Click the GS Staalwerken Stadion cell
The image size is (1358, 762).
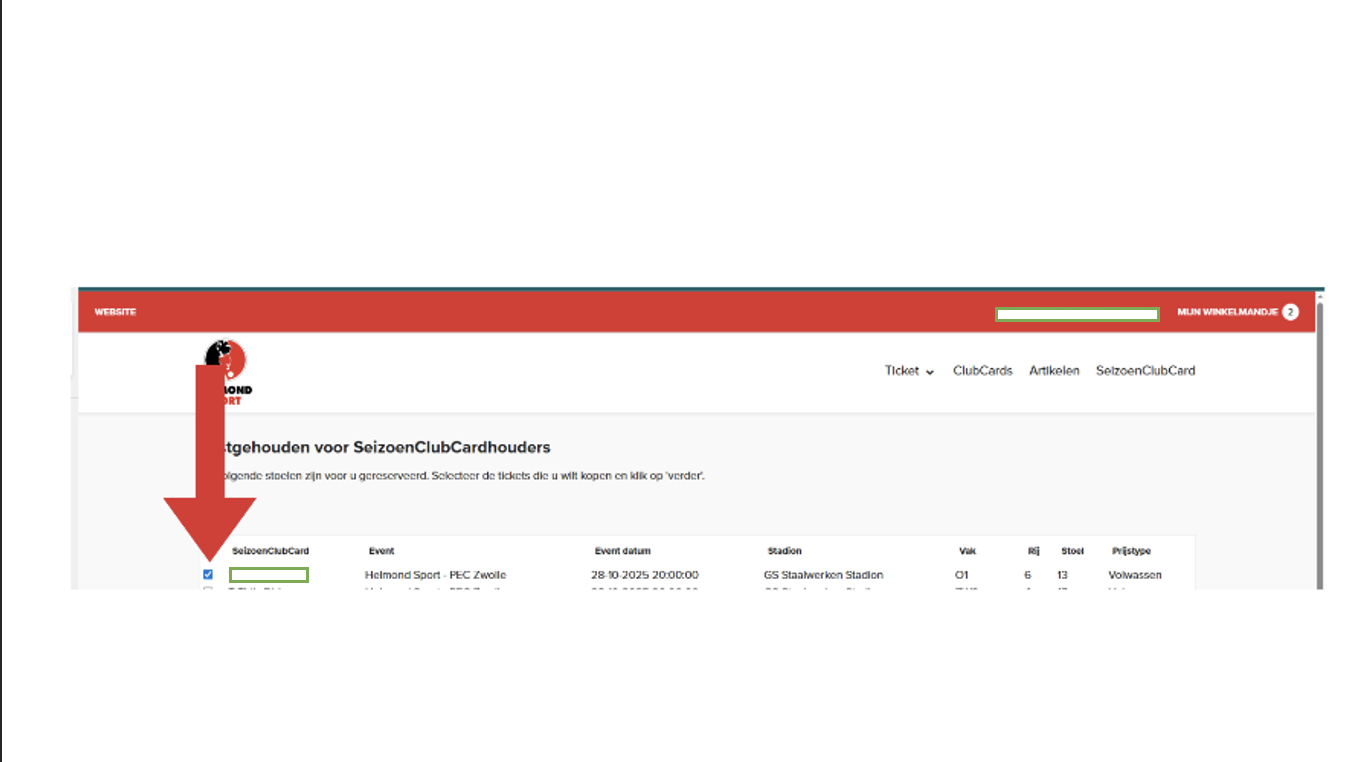(x=823, y=575)
